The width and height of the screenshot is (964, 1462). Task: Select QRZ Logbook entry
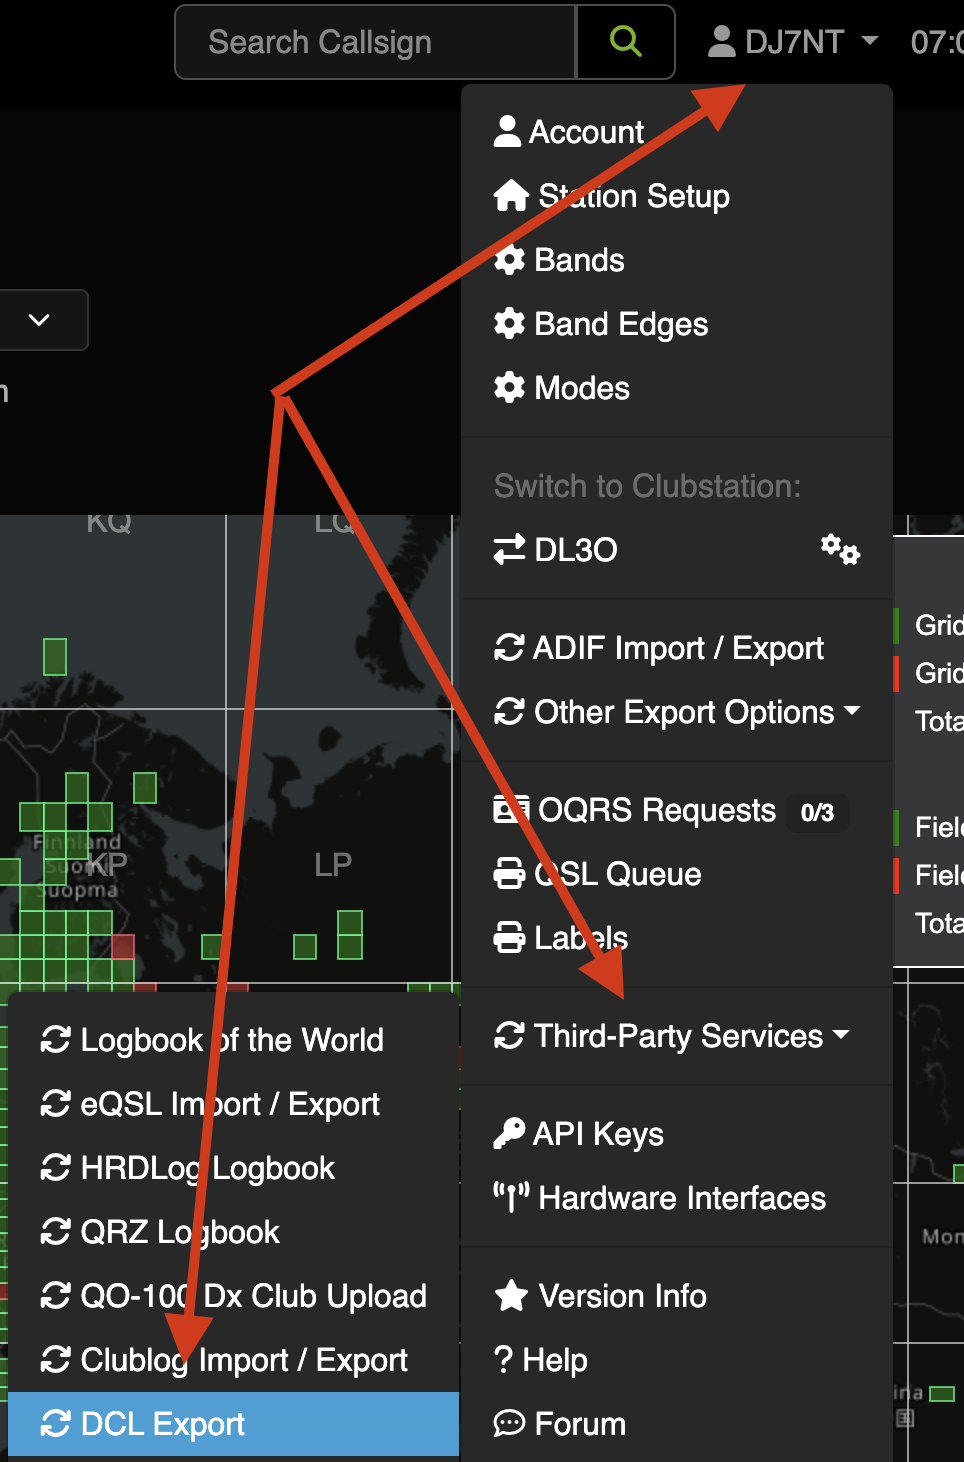coord(233,1232)
